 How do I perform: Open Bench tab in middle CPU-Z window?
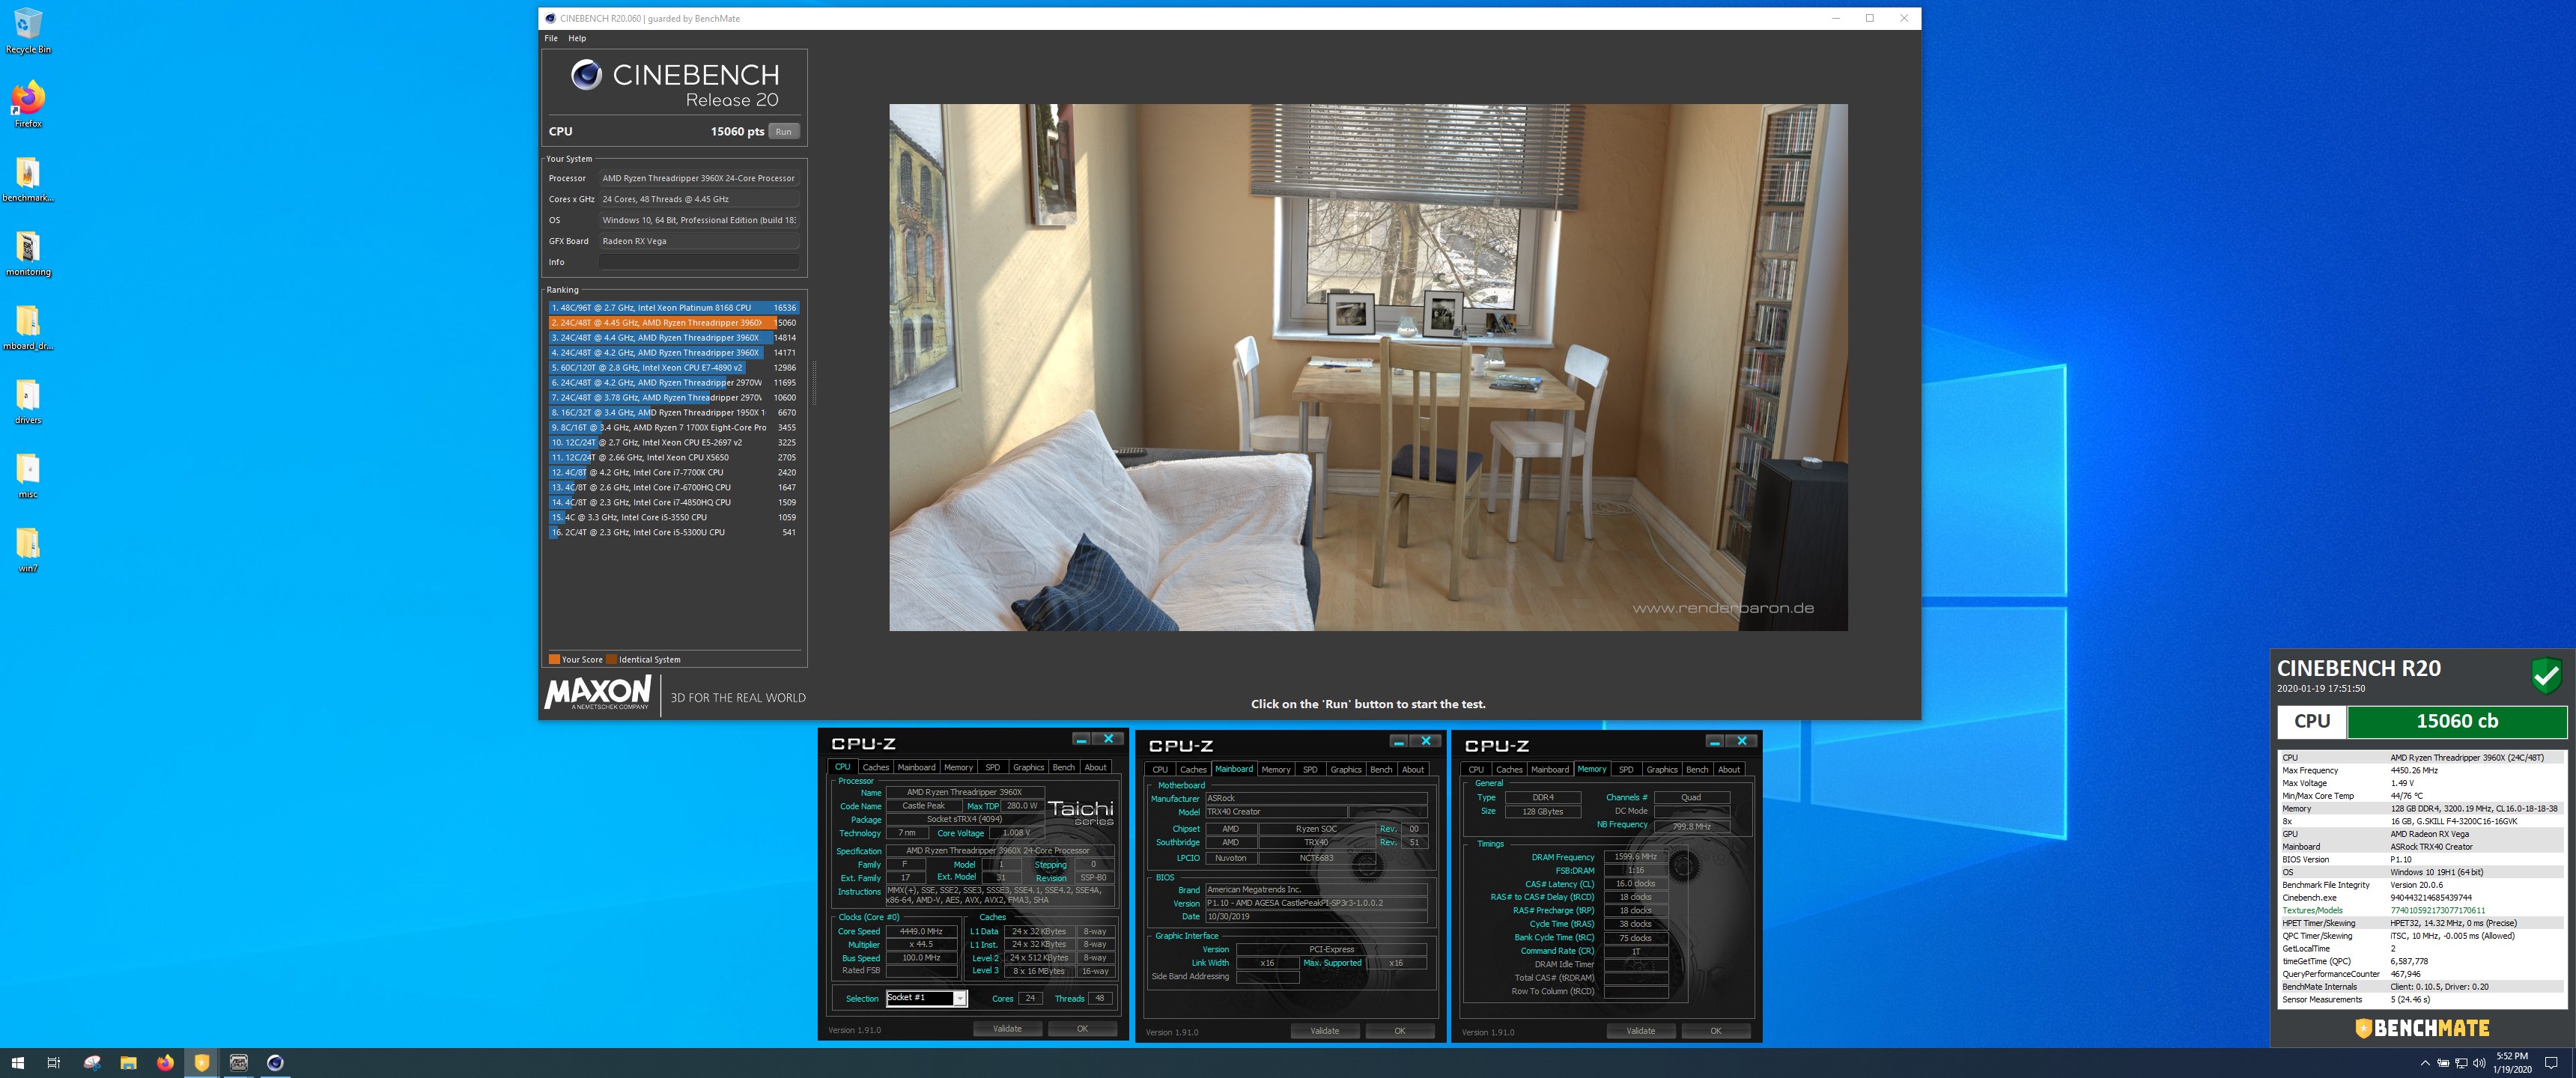click(1381, 769)
